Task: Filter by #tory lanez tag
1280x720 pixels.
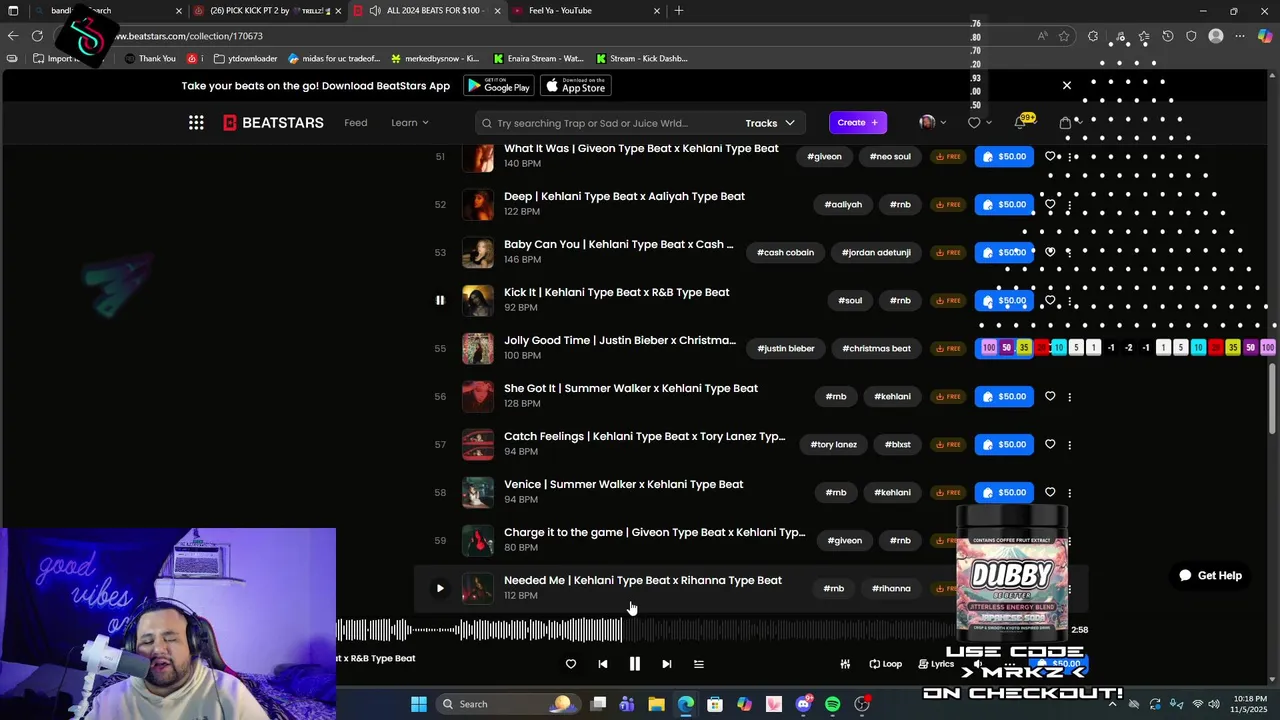Action: click(834, 445)
